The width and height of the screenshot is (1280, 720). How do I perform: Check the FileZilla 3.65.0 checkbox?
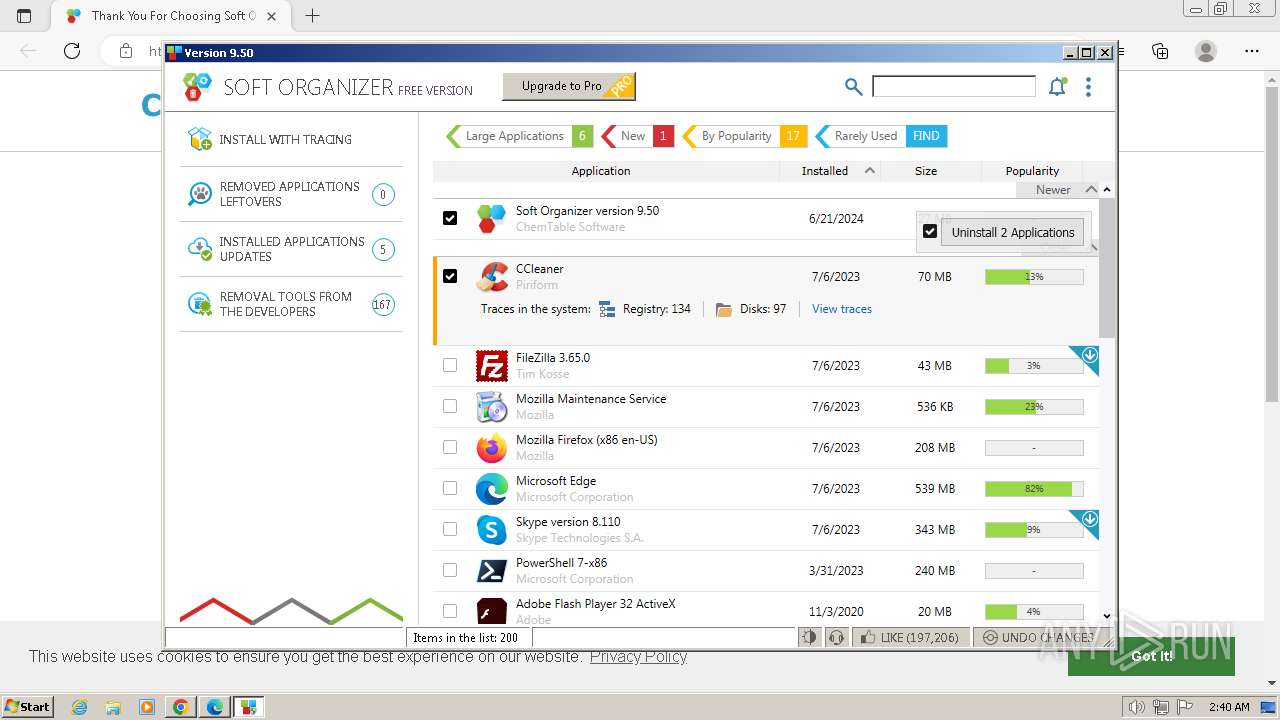tap(450, 365)
